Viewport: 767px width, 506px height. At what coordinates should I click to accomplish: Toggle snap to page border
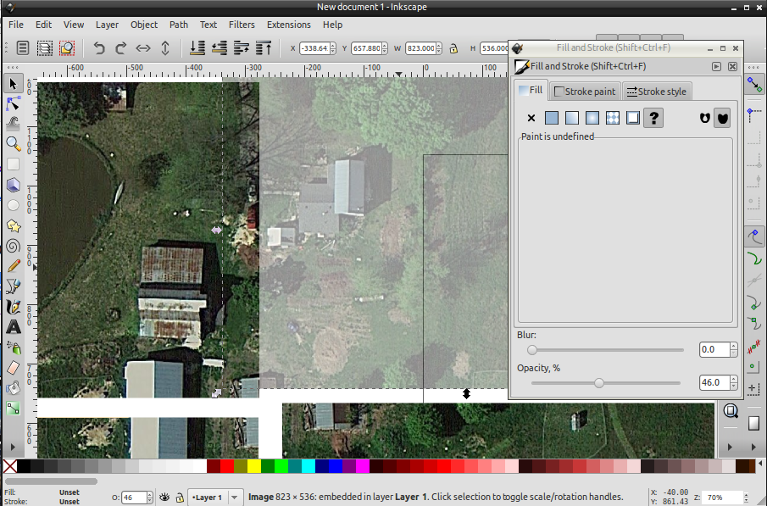(754, 423)
